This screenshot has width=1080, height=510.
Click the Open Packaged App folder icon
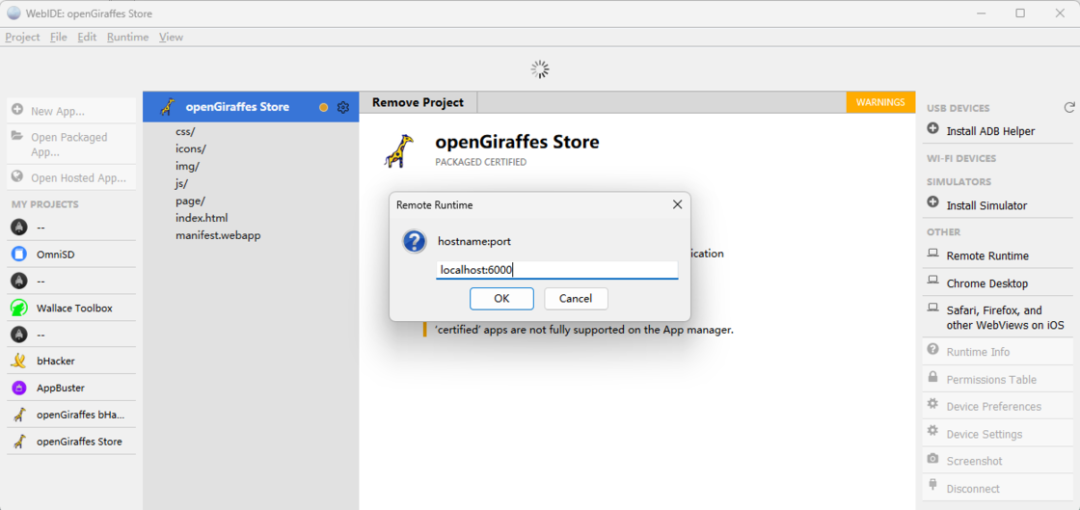pyautogui.click(x=18, y=136)
